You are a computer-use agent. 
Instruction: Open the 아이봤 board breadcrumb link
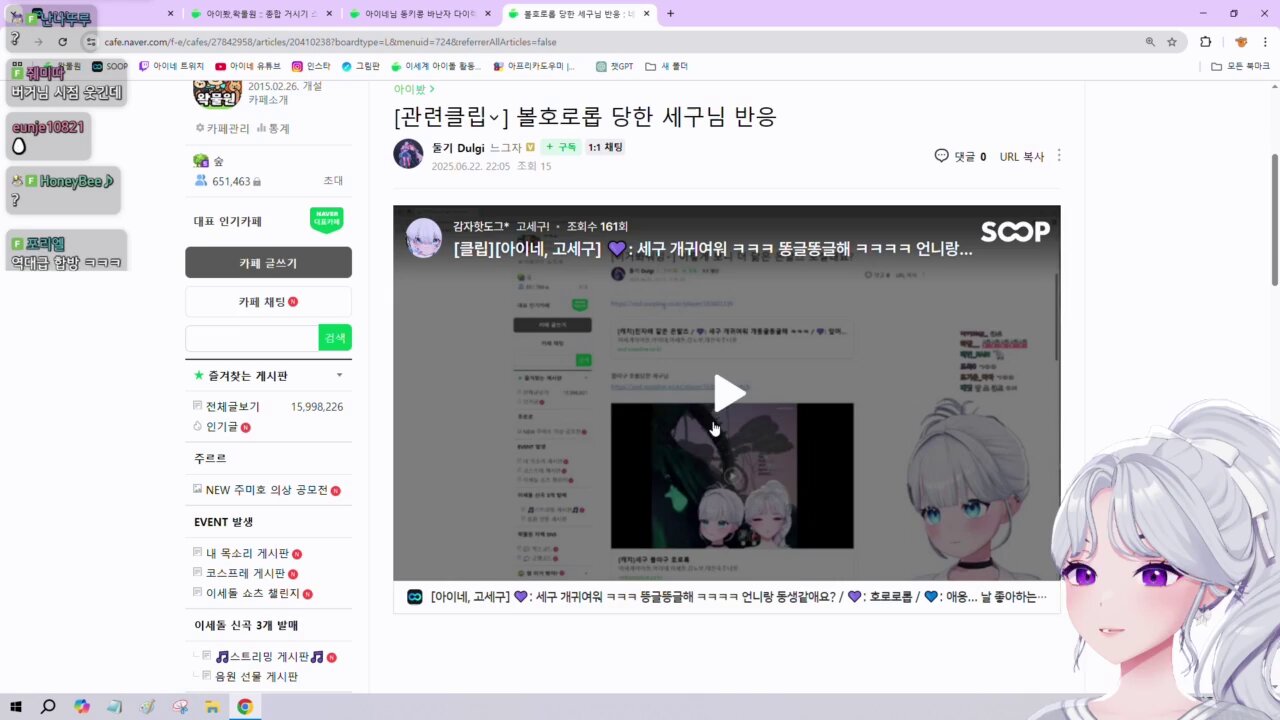pos(414,89)
